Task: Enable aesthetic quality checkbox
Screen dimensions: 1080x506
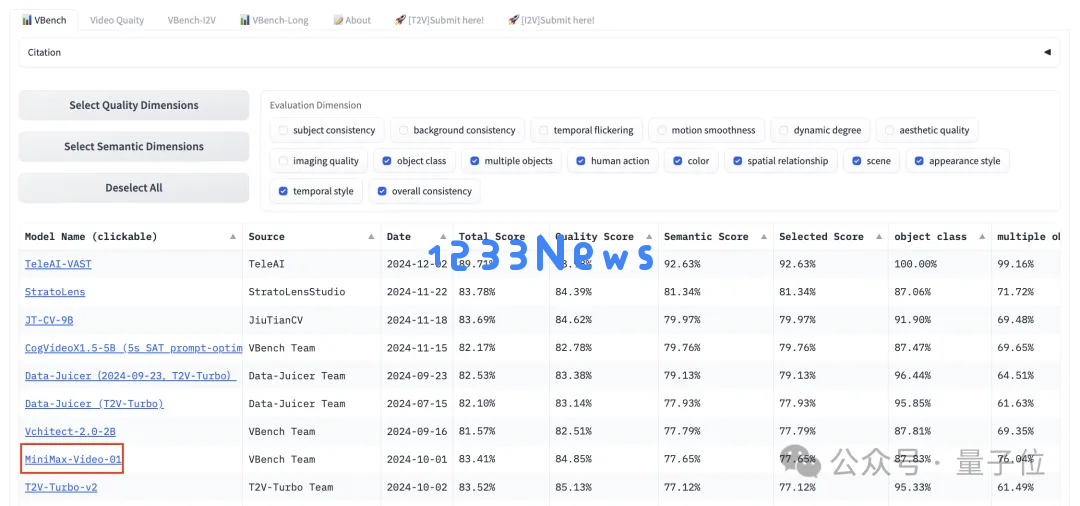Action: click(x=890, y=130)
